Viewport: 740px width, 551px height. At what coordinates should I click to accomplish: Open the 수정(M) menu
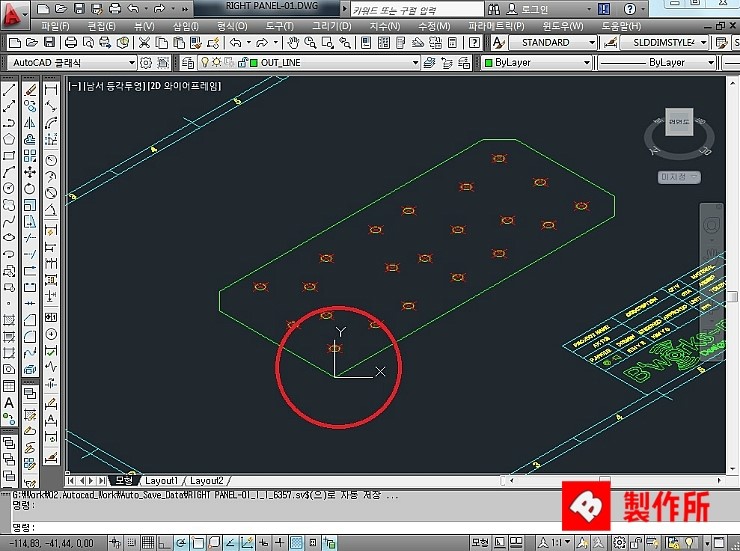tap(434, 26)
